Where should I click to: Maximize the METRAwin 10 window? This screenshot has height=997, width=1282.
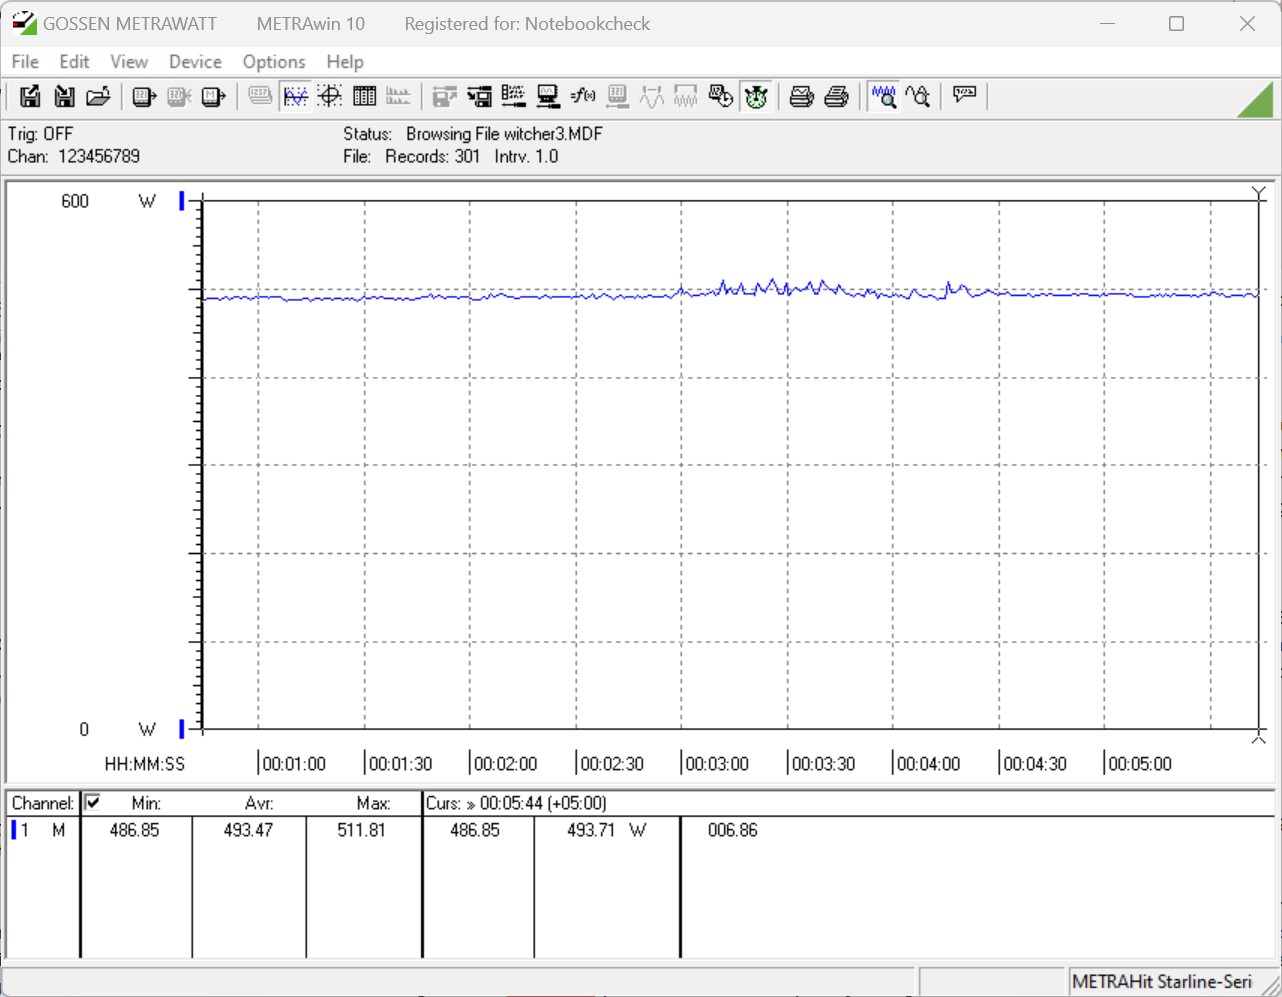pos(1177,23)
